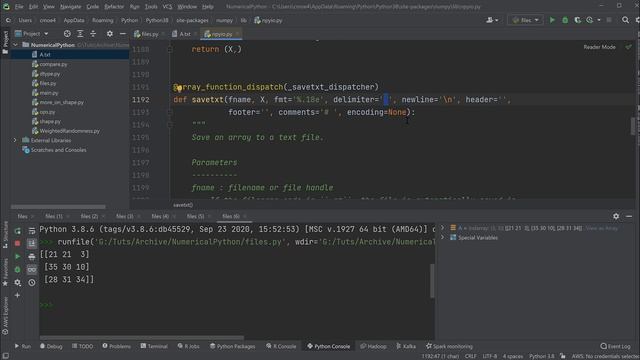Open the TODO tool window
The height and width of the screenshot is (360, 640).
point(82,346)
